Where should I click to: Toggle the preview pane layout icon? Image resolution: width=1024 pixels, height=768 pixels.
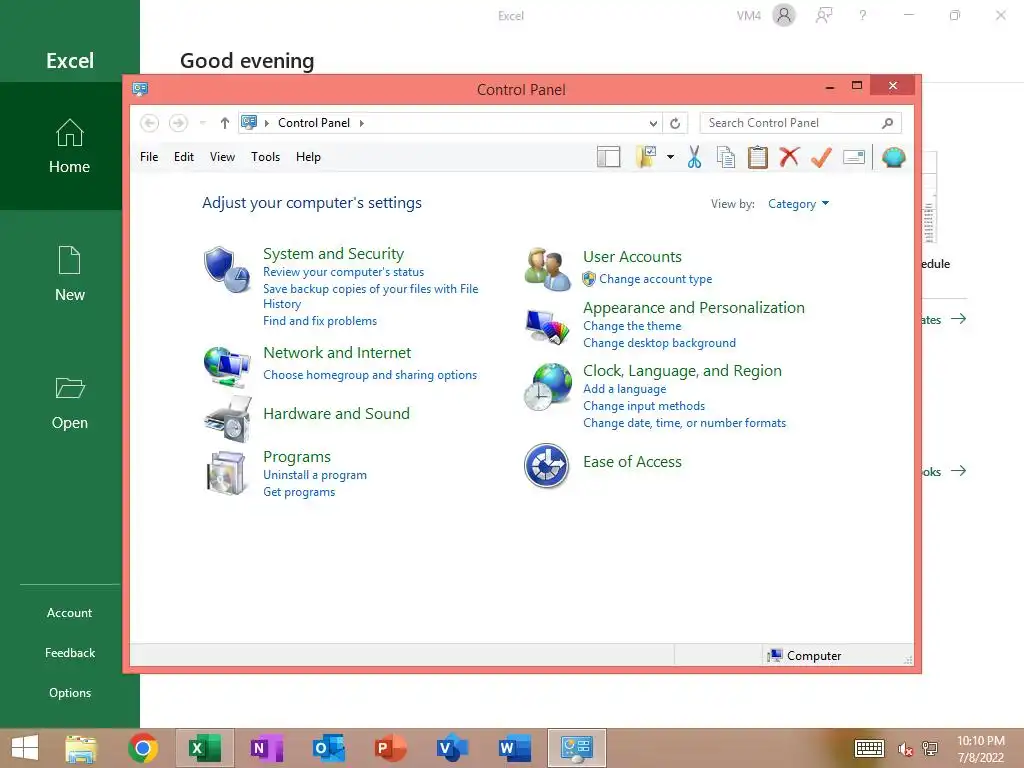click(x=609, y=157)
